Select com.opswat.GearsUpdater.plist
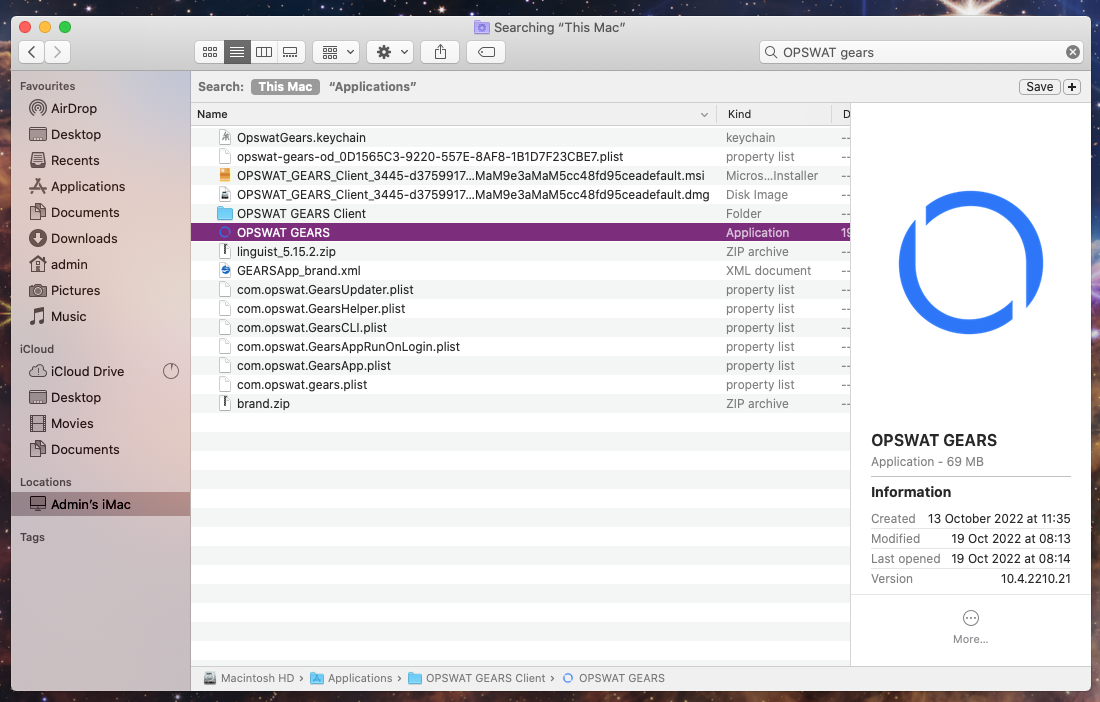 (x=521, y=289)
